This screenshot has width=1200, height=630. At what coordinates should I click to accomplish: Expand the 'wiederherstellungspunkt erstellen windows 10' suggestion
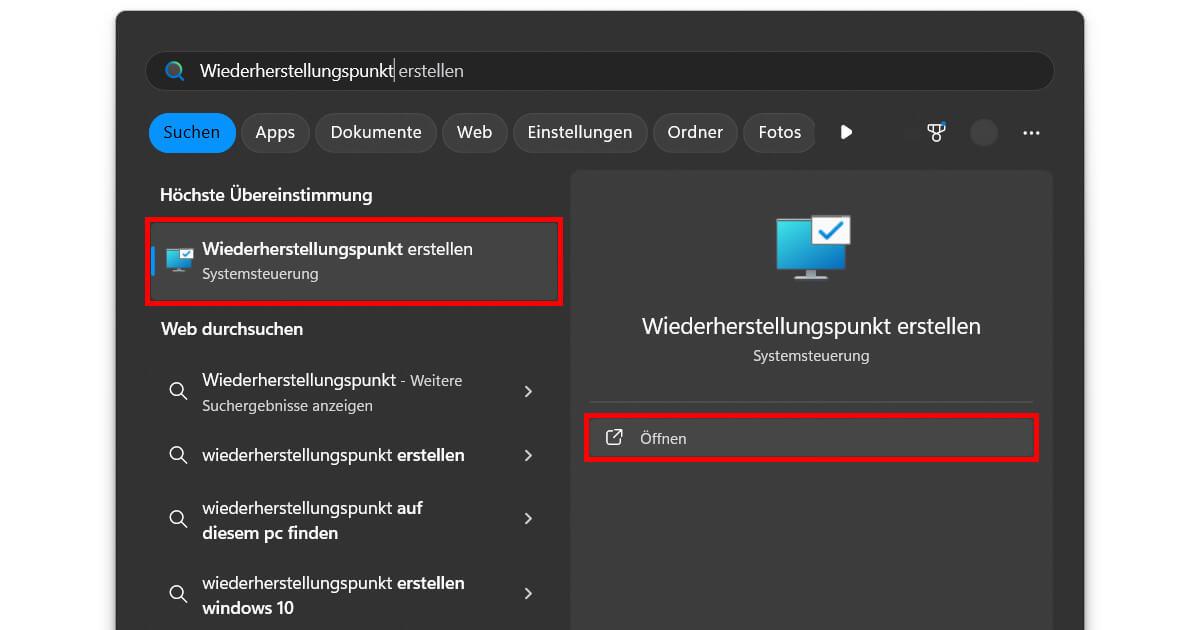pos(528,594)
